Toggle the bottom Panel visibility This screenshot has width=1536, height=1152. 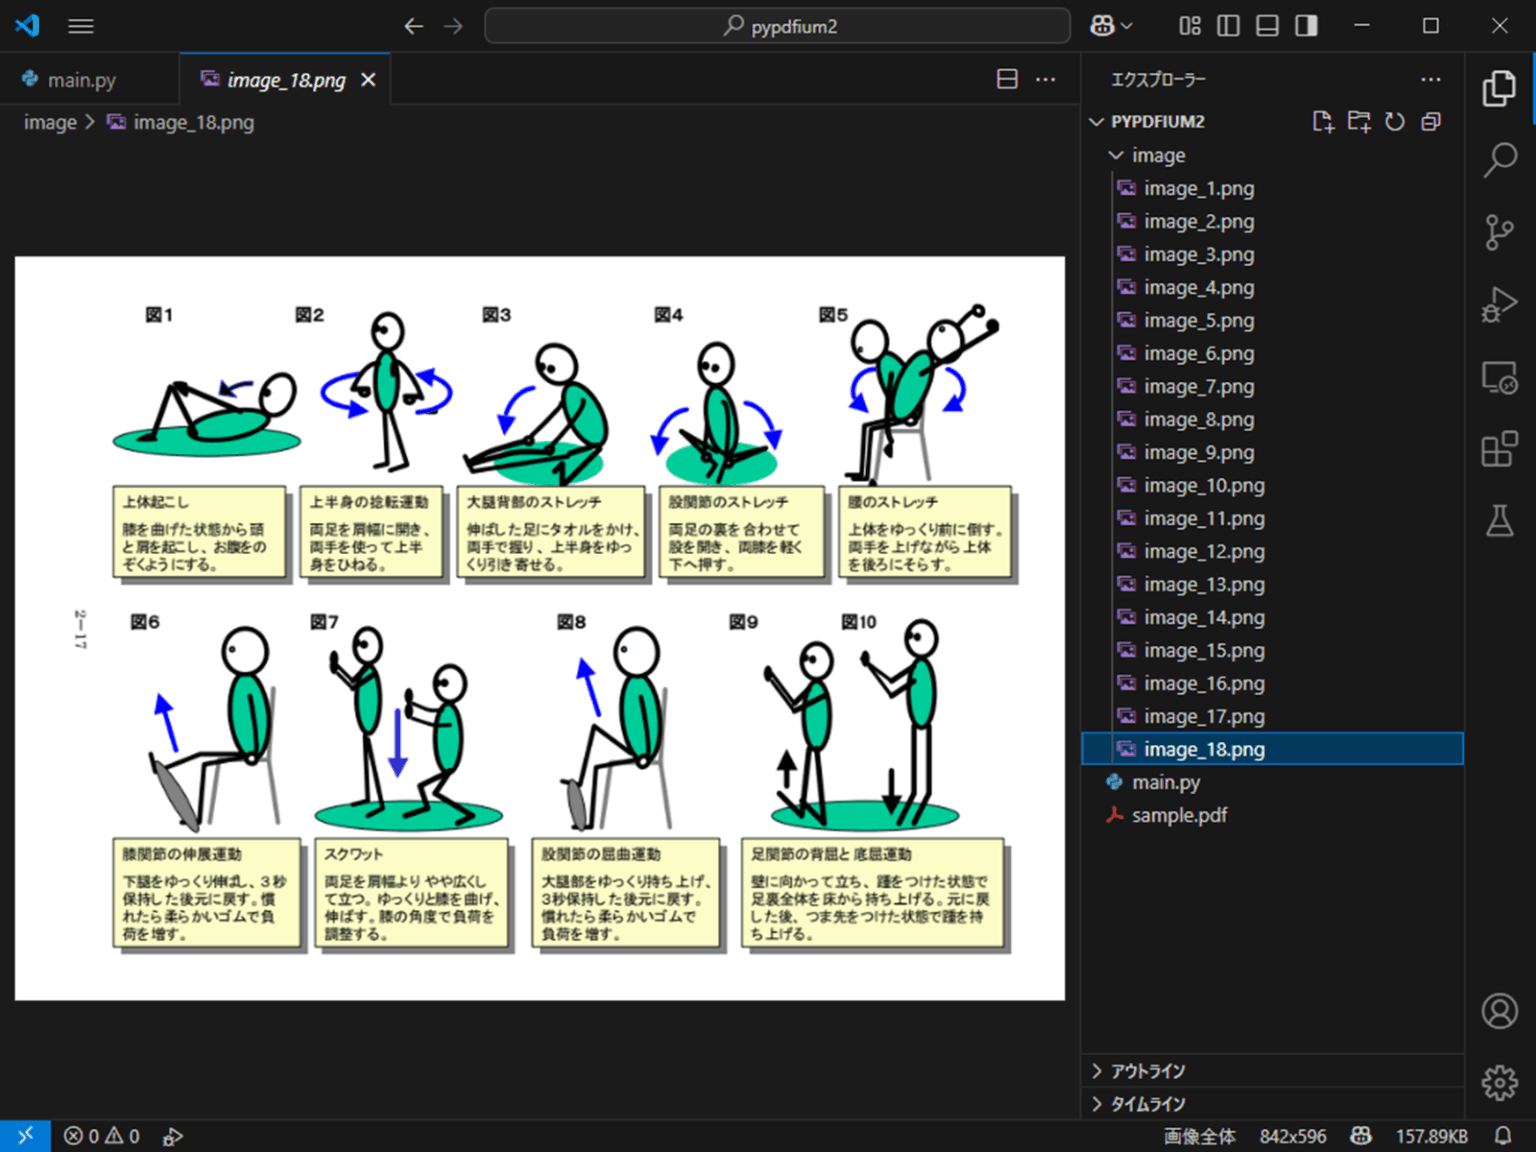coord(1266,26)
